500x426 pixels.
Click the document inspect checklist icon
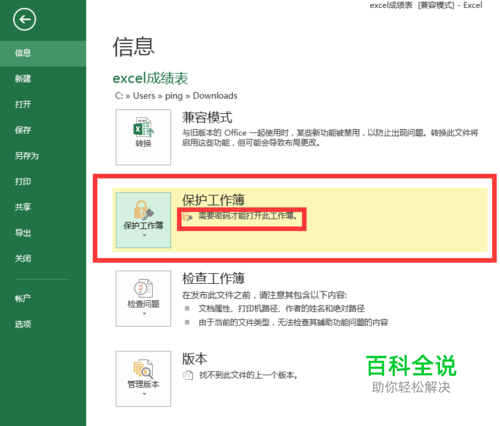143,288
